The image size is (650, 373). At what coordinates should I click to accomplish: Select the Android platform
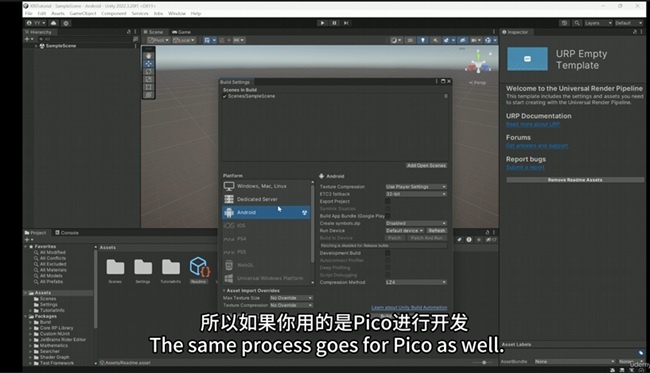tap(266, 212)
